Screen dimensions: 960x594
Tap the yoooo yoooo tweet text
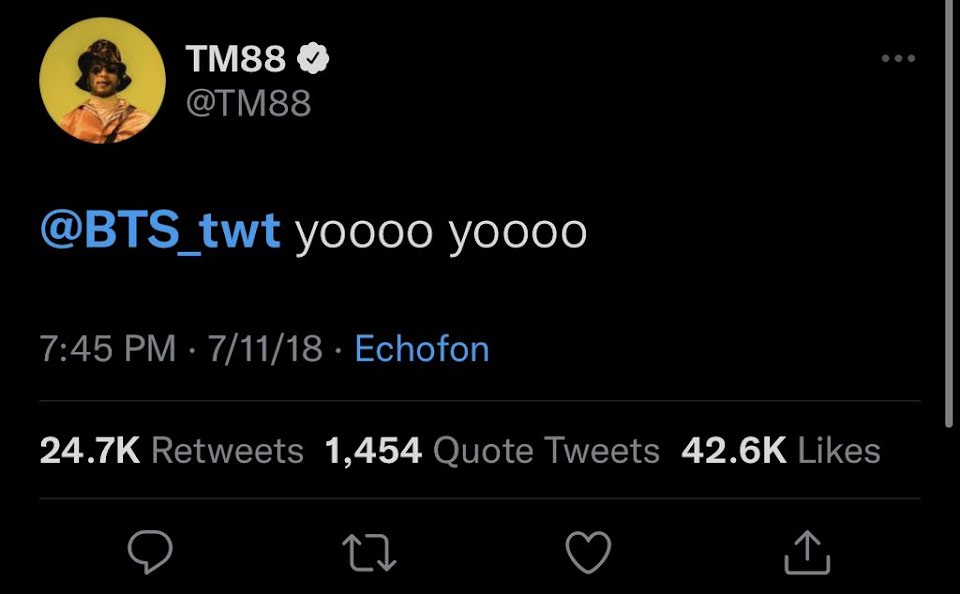[x=441, y=233]
